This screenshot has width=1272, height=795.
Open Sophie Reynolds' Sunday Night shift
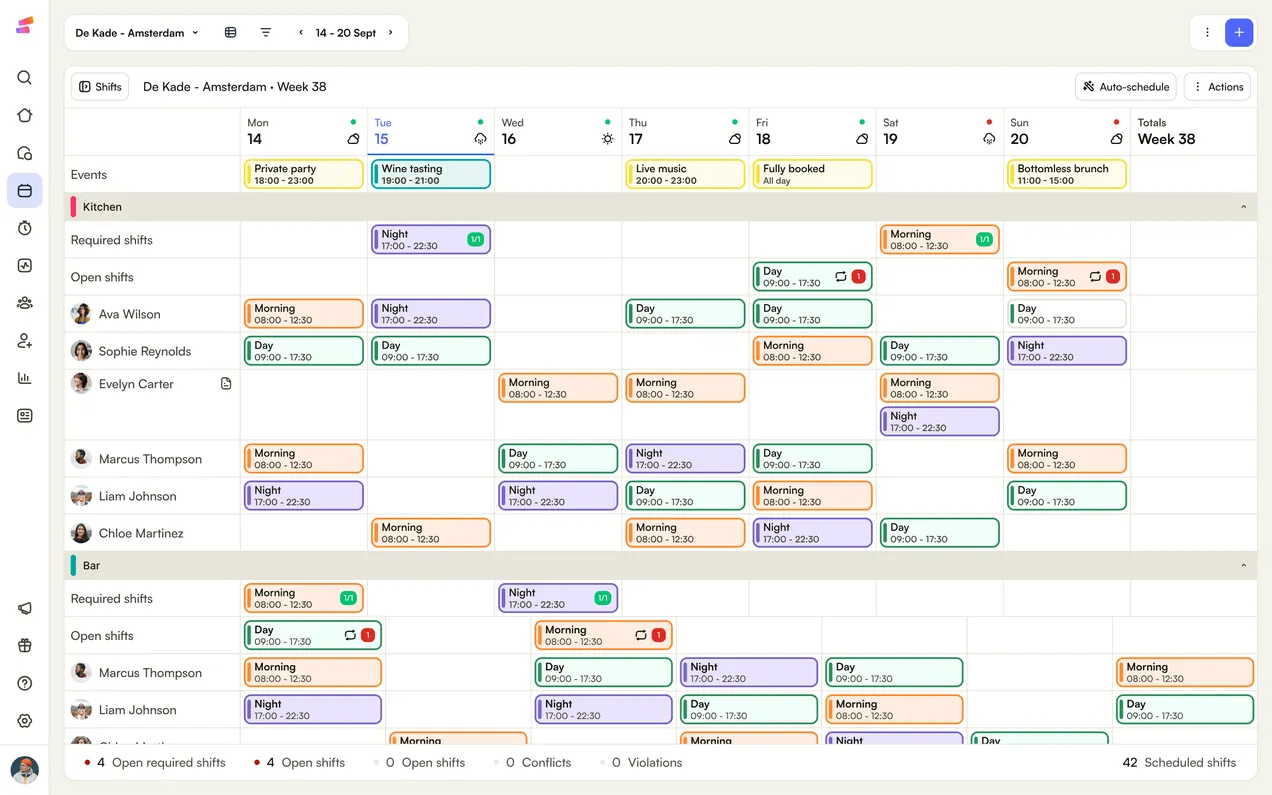tap(1066, 351)
